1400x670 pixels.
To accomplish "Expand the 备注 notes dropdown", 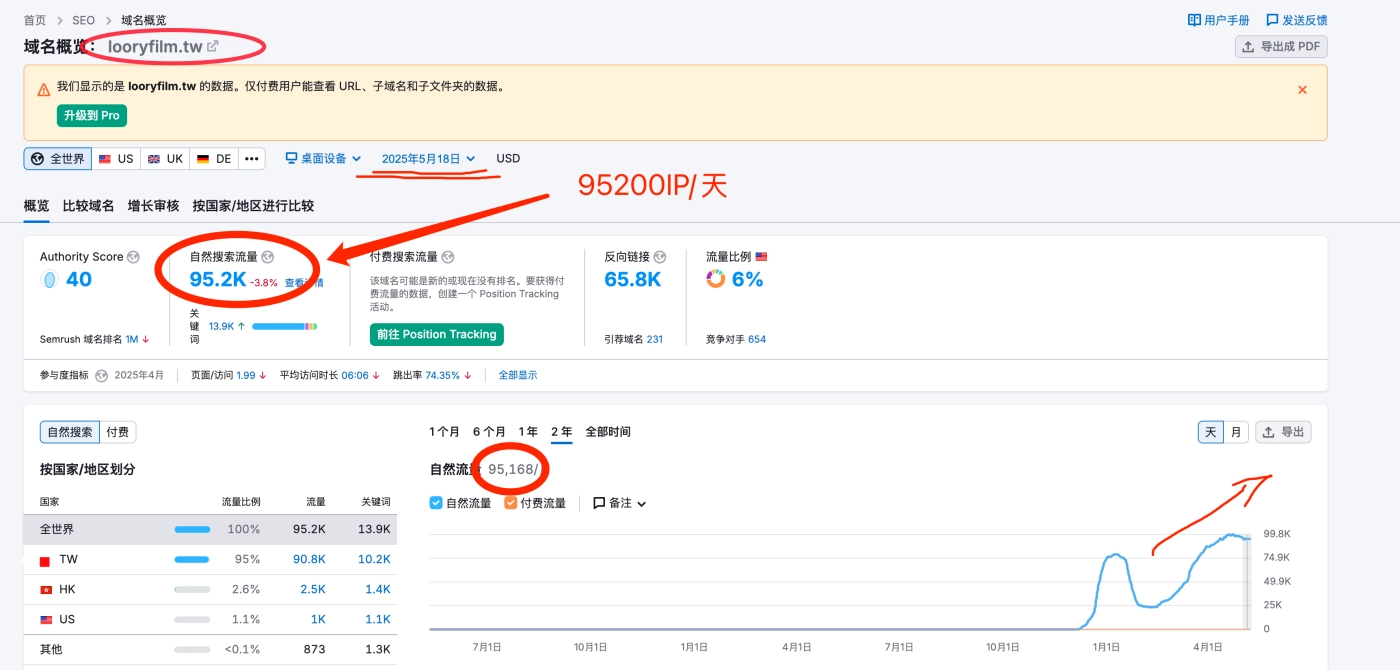I will coord(641,504).
